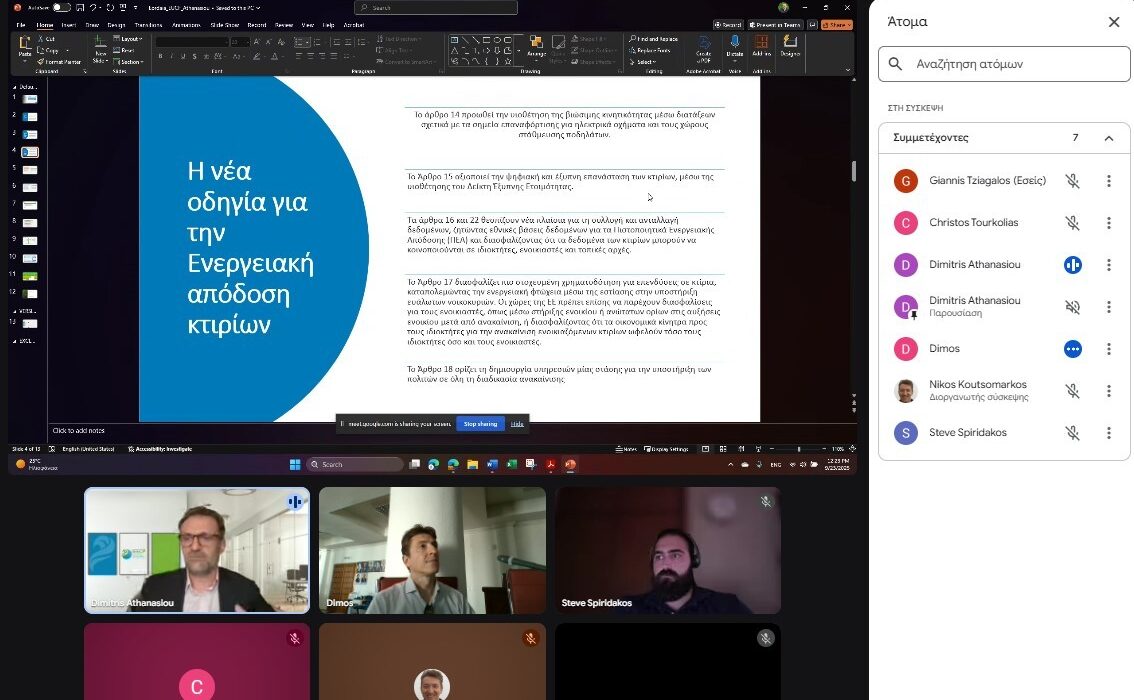The width and height of the screenshot is (1134, 700).
Task: Click the Dictate microphone icon
Action: (x=735, y=46)
